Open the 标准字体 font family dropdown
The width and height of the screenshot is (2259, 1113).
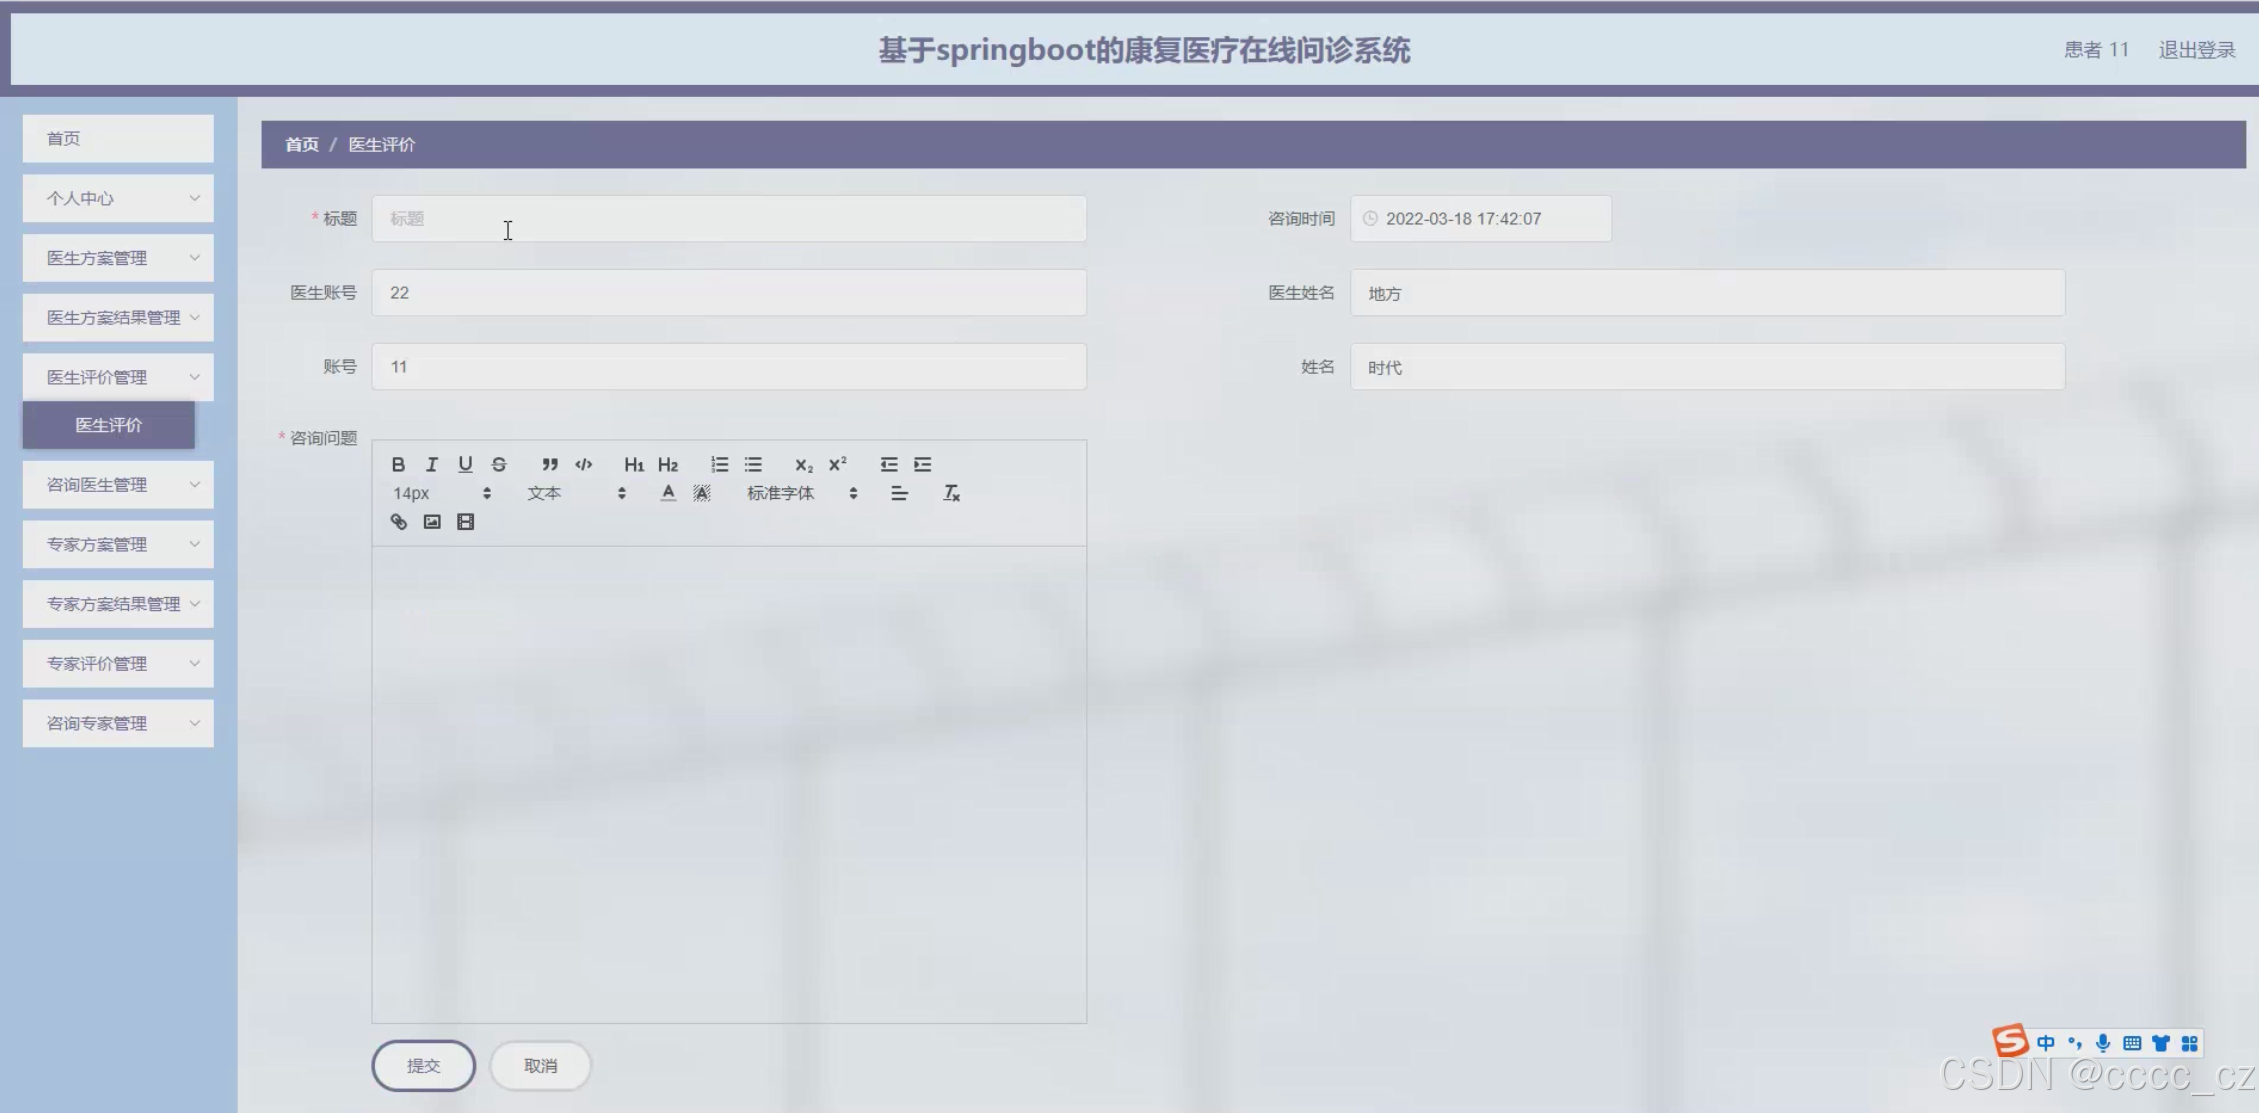(801, 493)
